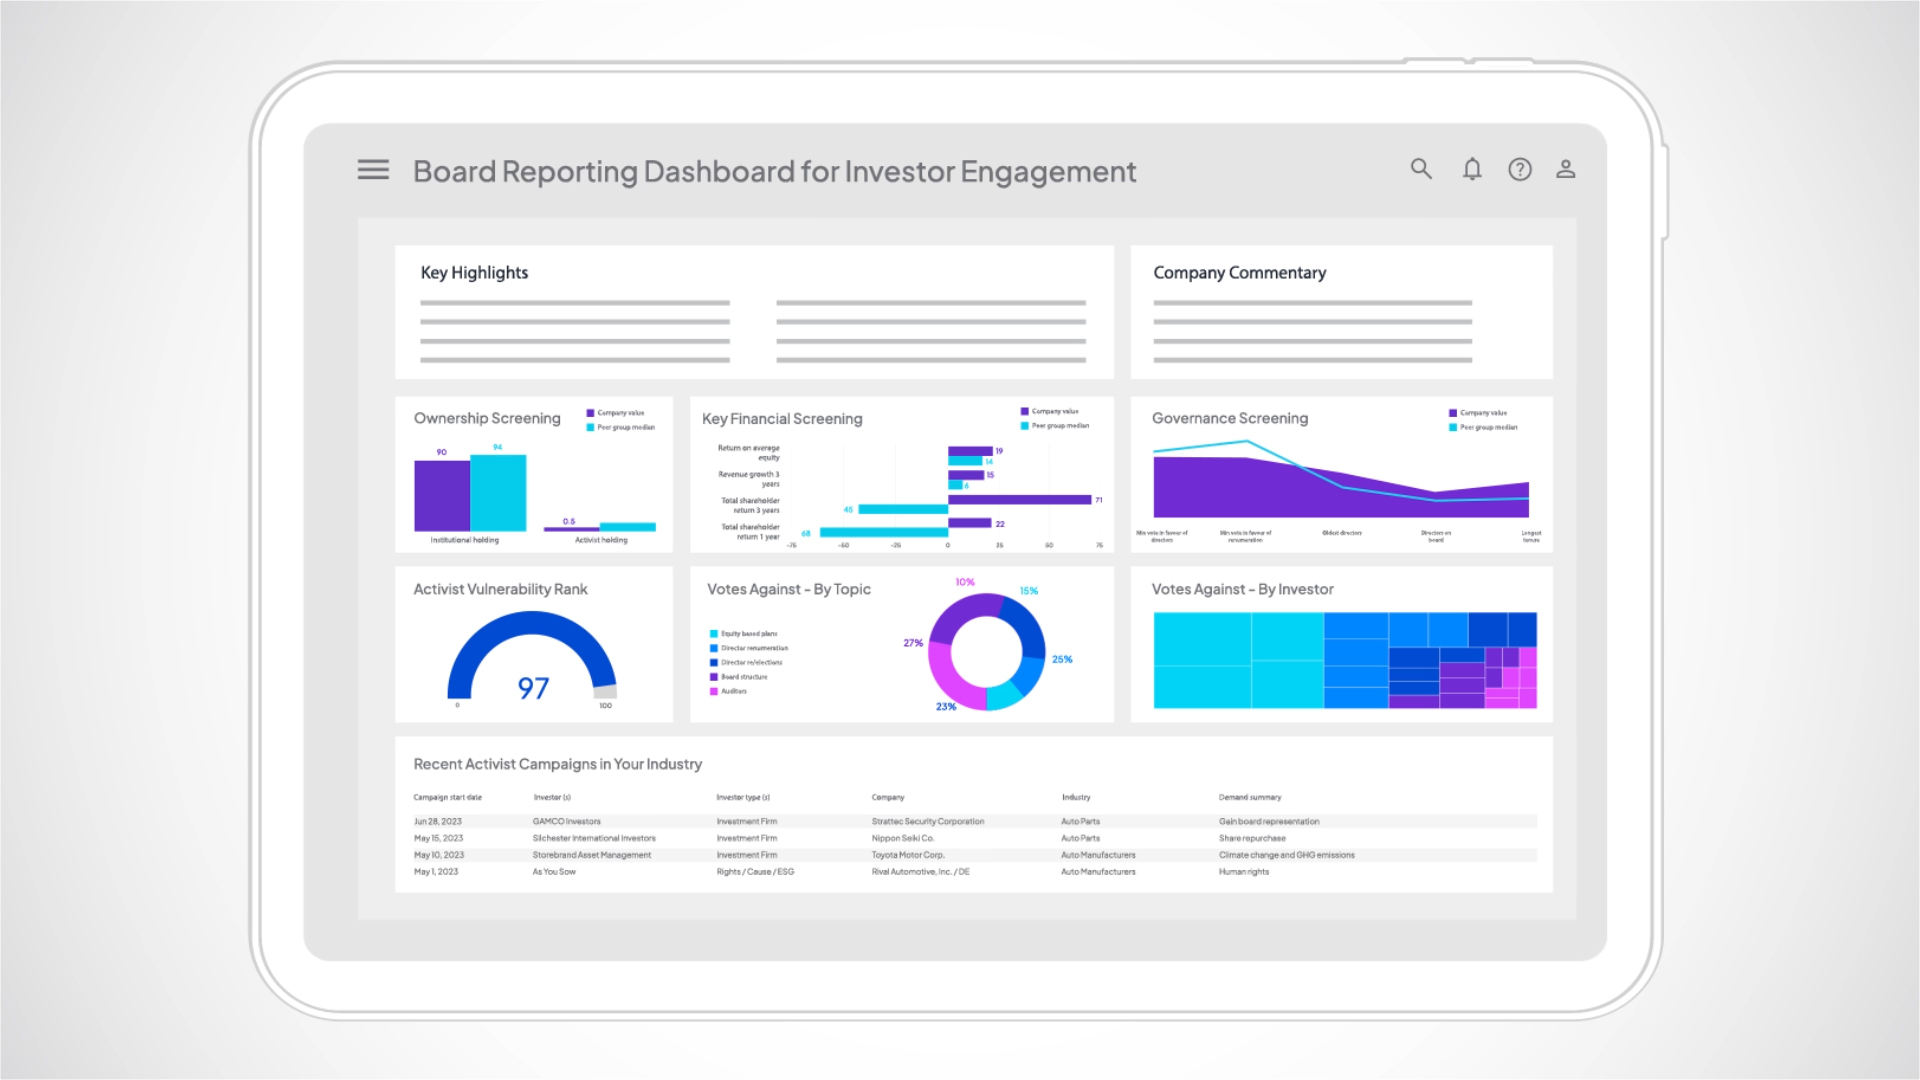Open the user profile icon
1920x1080 pixels.
tap(1566, 169)
